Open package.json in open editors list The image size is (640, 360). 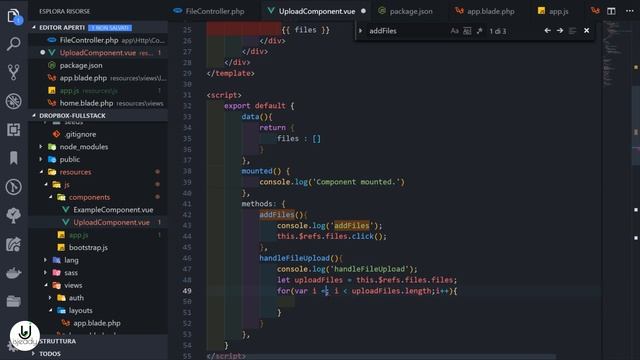pyautogui.click(x=98, y=65)
